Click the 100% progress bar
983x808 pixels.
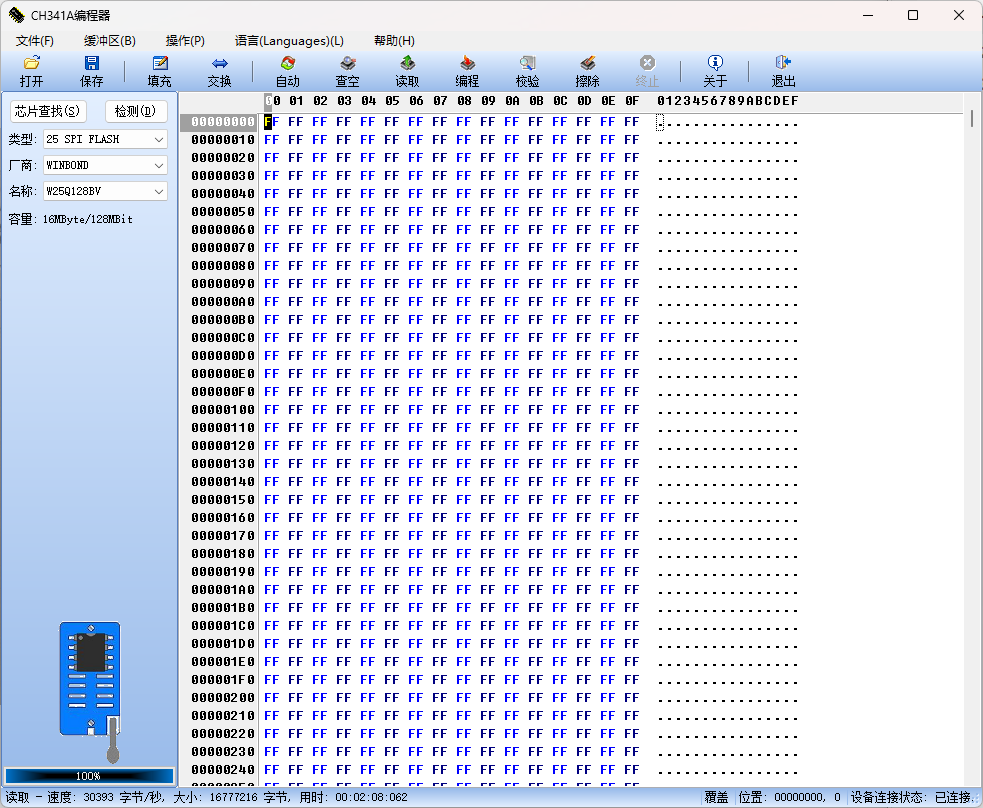(x=89, y=776)
